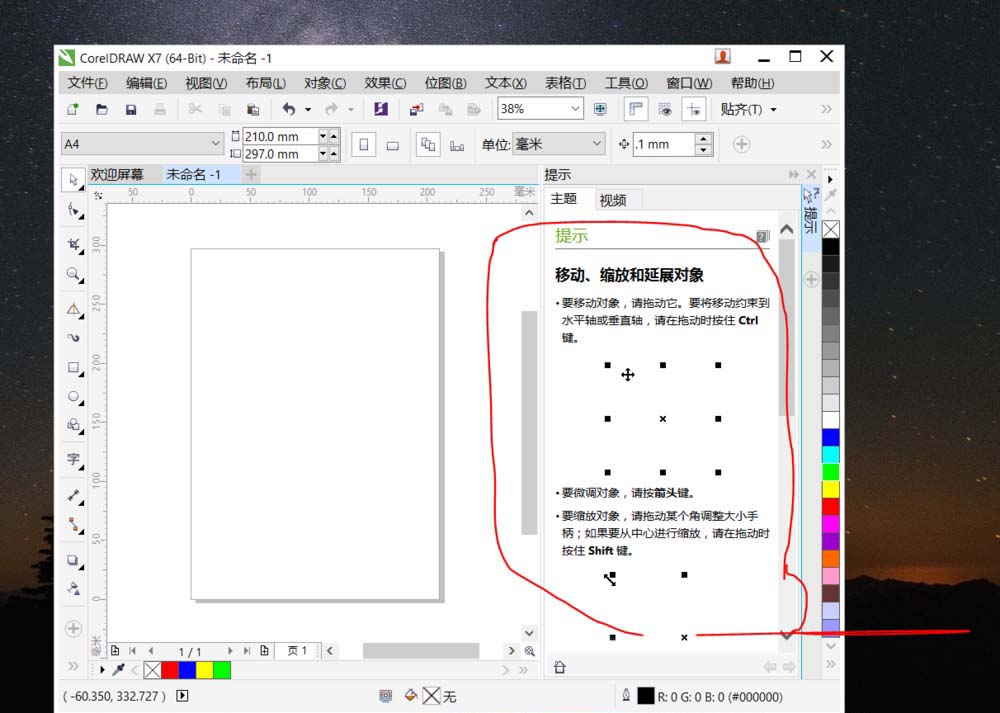This screenshot has width=1000, height=713.
Task: Open the 对象 menu
Action: pyautogui.click(x=325, y=84)
